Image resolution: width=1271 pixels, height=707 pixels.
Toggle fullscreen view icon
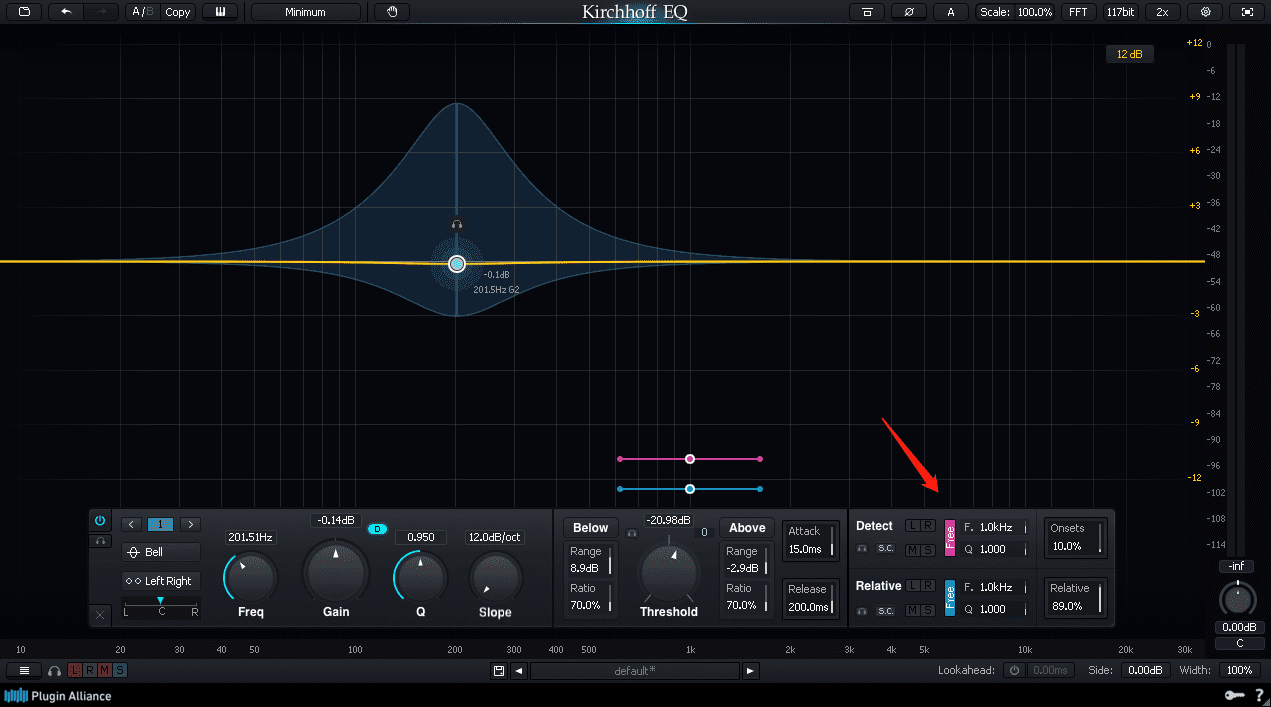point(1246,12)
